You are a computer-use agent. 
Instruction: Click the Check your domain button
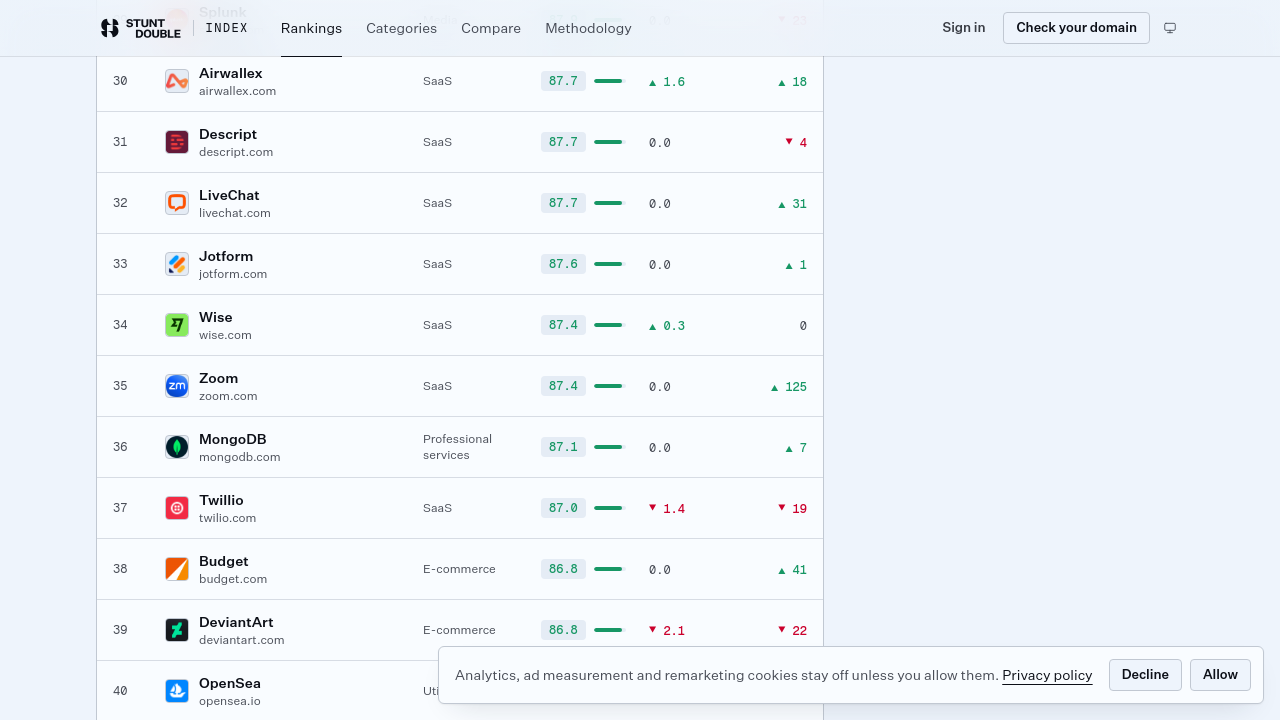tap(1076, 28)
